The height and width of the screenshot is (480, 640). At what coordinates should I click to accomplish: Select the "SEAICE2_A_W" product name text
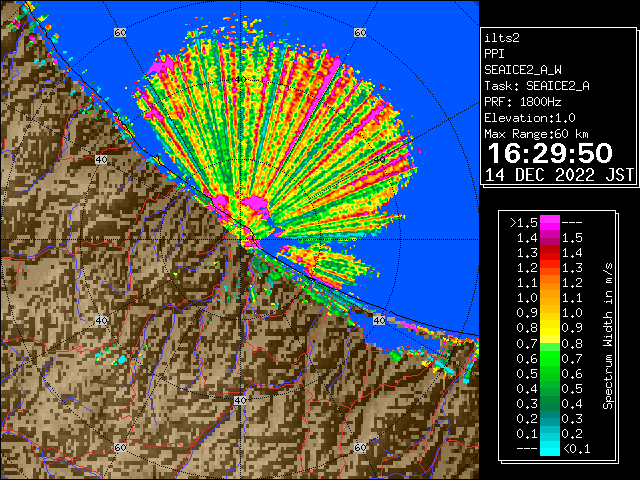(523, 70)
